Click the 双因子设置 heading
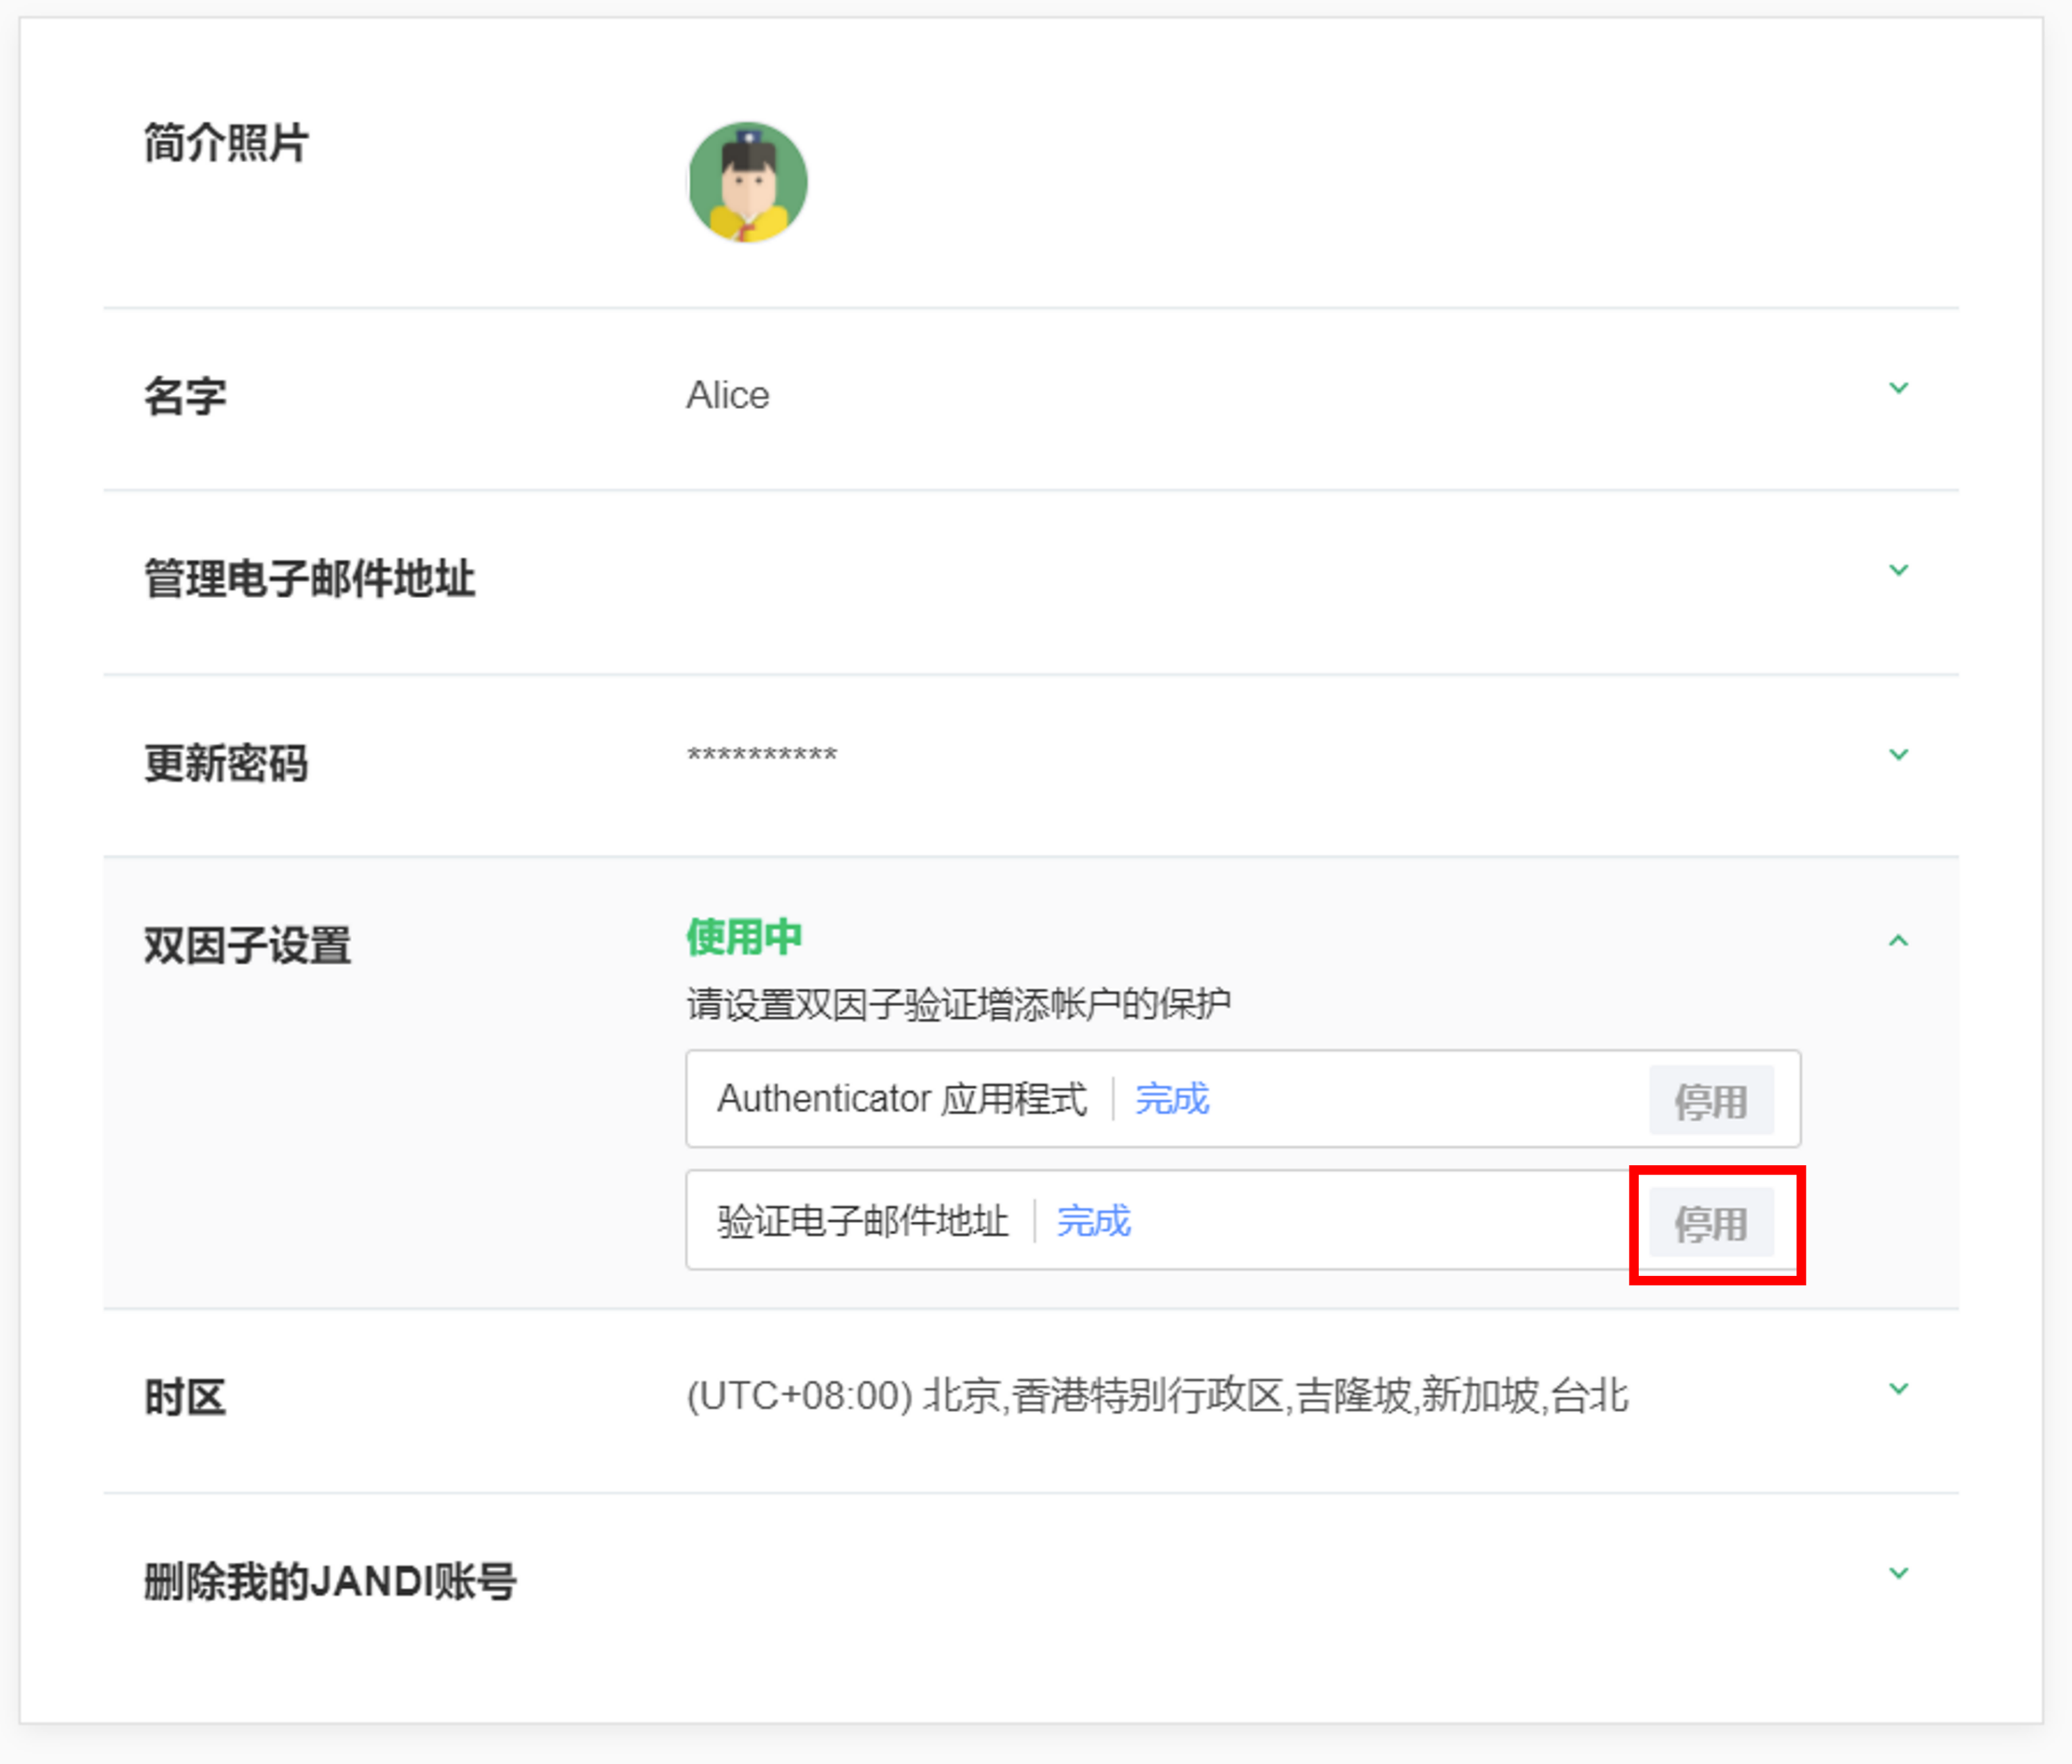The width and height of the screenshot is (2072, 1764). click(247, 945)
